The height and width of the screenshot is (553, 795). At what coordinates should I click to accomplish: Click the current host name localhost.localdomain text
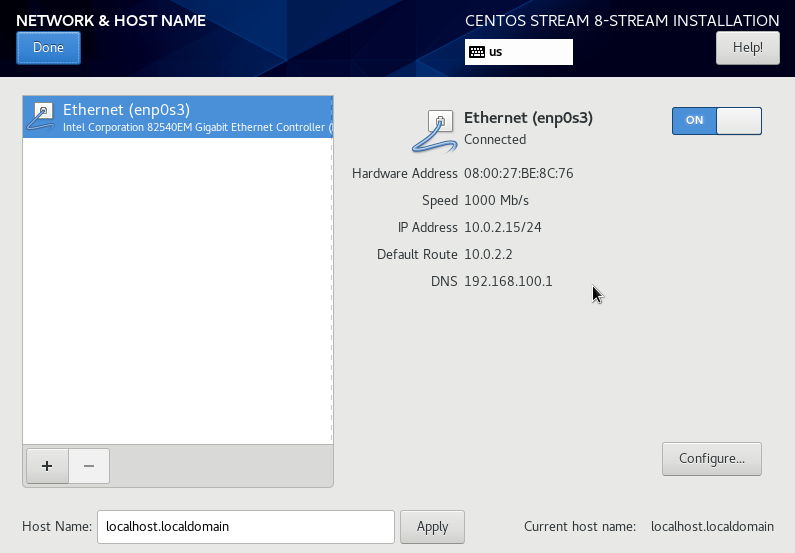coord(712,526)
